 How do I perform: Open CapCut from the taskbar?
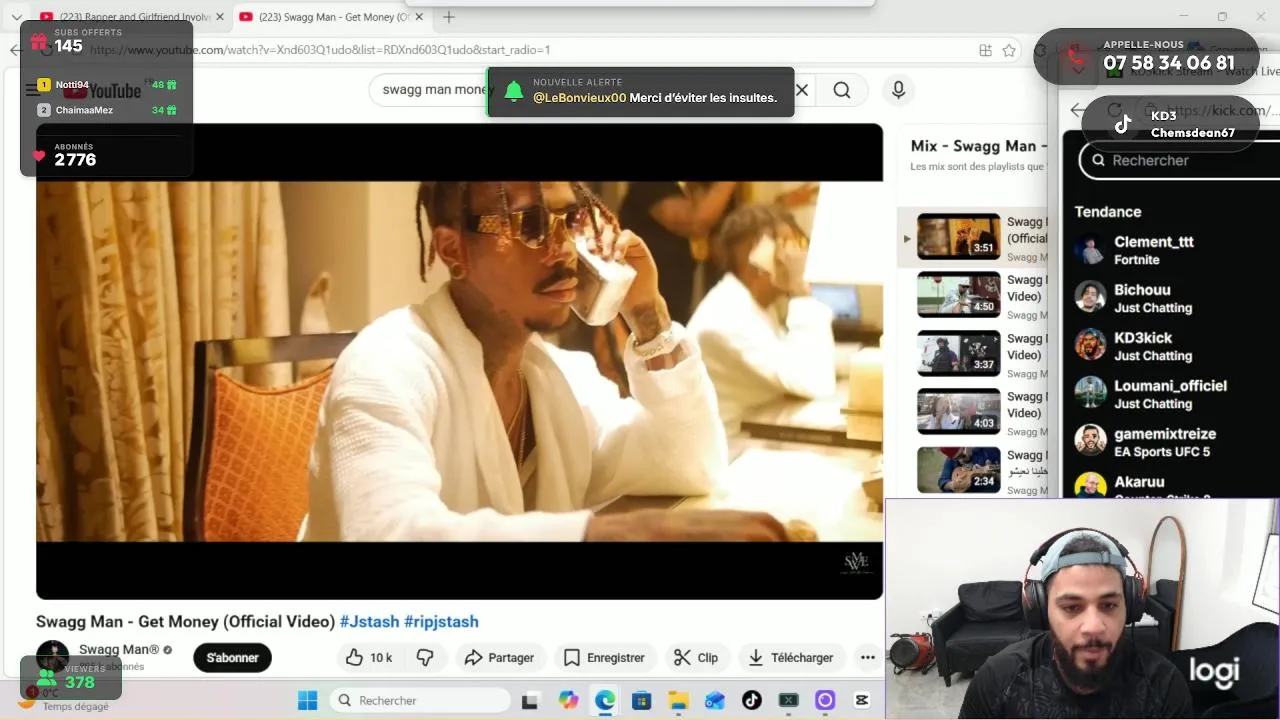[x=862, y=700]
